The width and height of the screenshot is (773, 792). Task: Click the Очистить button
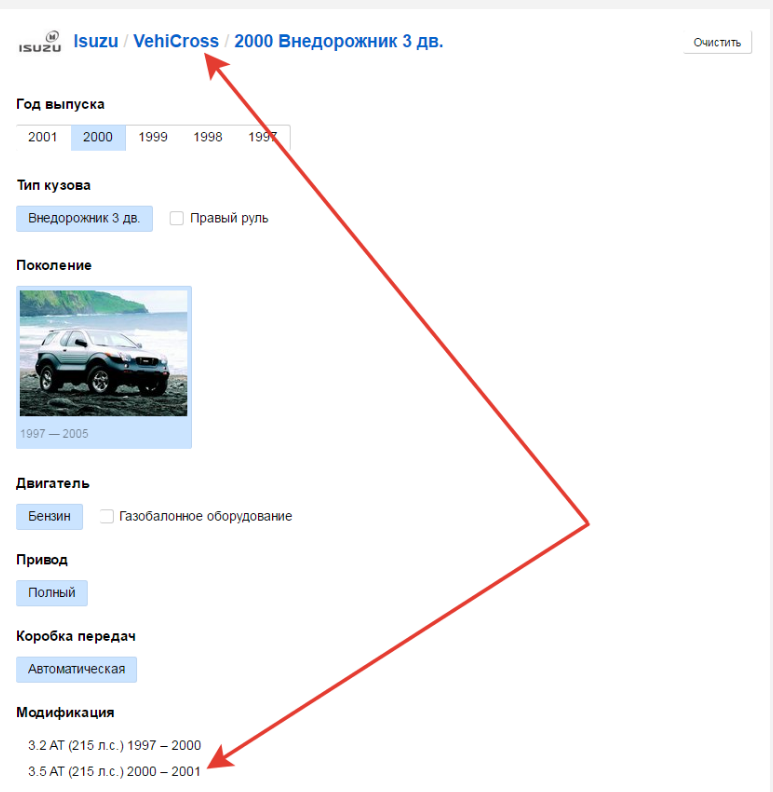point(717,42)
